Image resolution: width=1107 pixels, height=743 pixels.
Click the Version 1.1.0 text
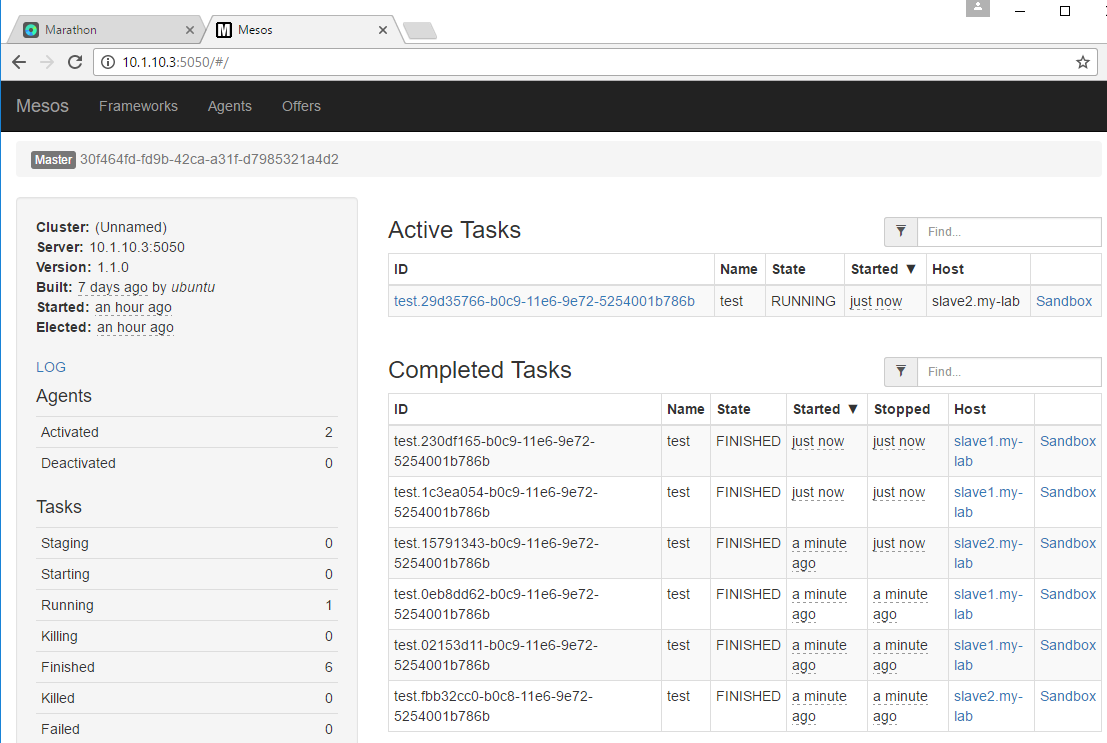(x=83, y=267)
